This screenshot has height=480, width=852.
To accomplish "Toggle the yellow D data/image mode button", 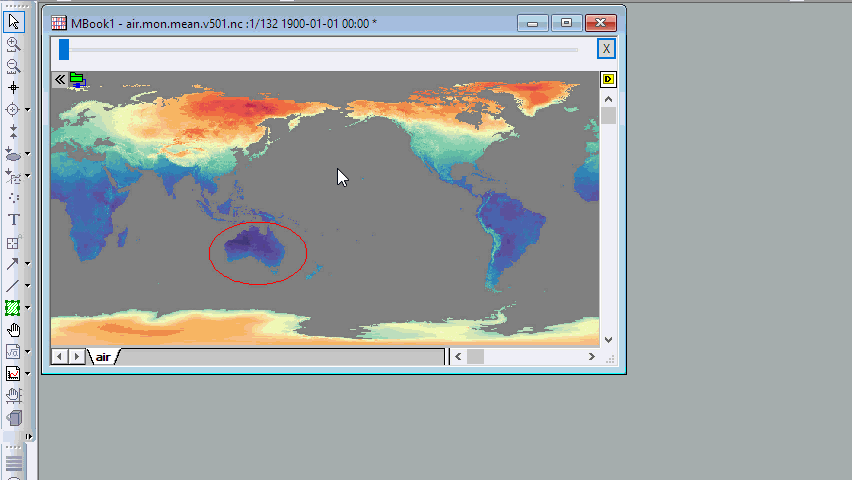I will 608,79.
